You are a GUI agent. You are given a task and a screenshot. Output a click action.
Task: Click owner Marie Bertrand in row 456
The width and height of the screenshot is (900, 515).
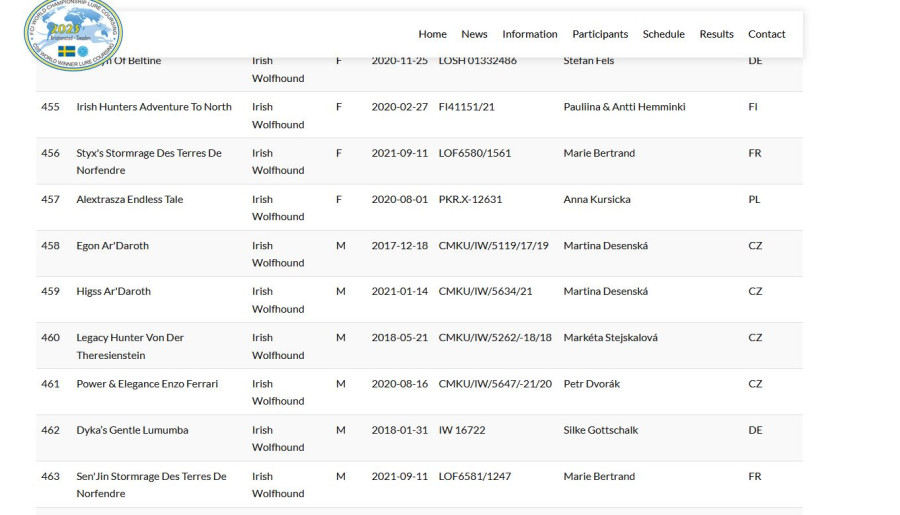tap(599, 153)
